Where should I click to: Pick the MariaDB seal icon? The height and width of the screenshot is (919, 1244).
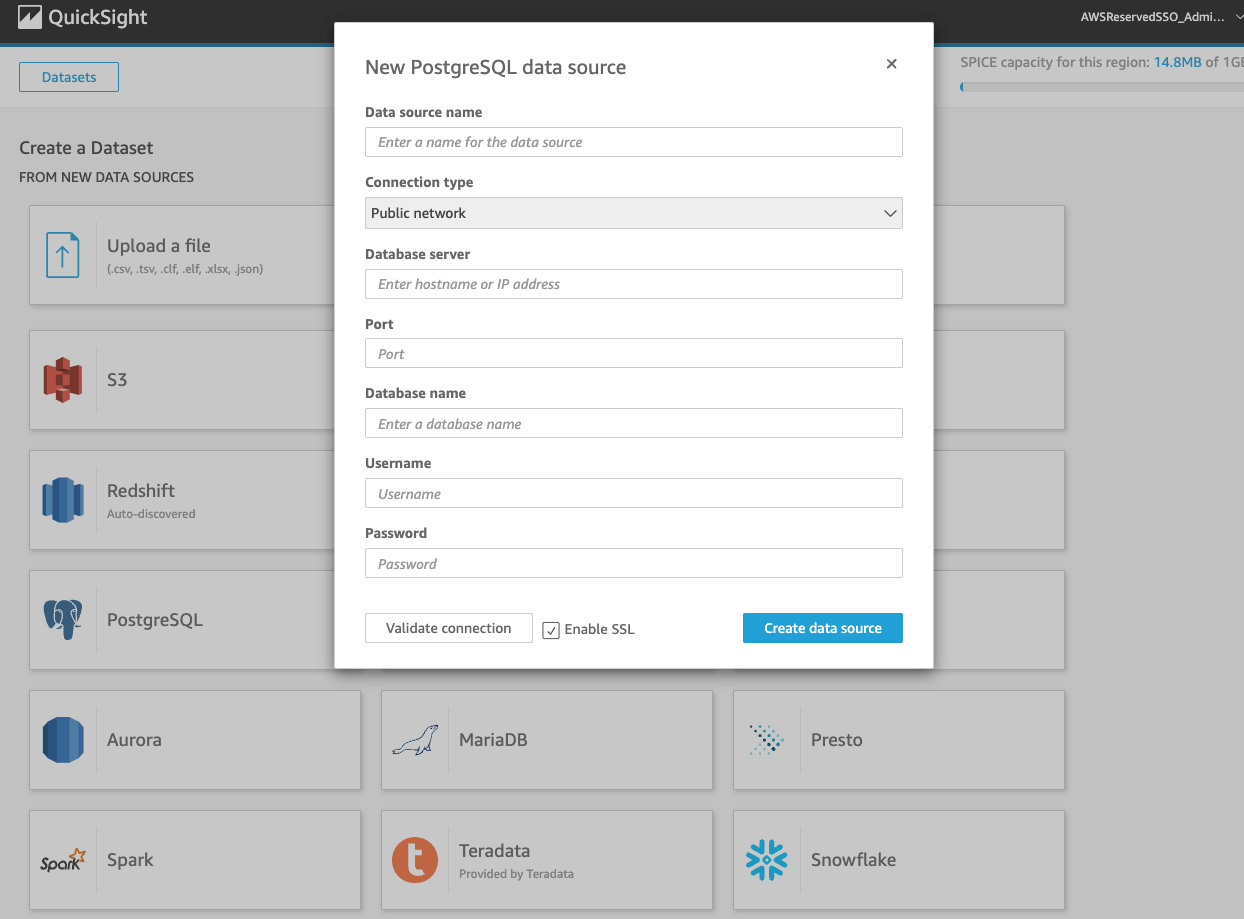[x=414, y=740]
